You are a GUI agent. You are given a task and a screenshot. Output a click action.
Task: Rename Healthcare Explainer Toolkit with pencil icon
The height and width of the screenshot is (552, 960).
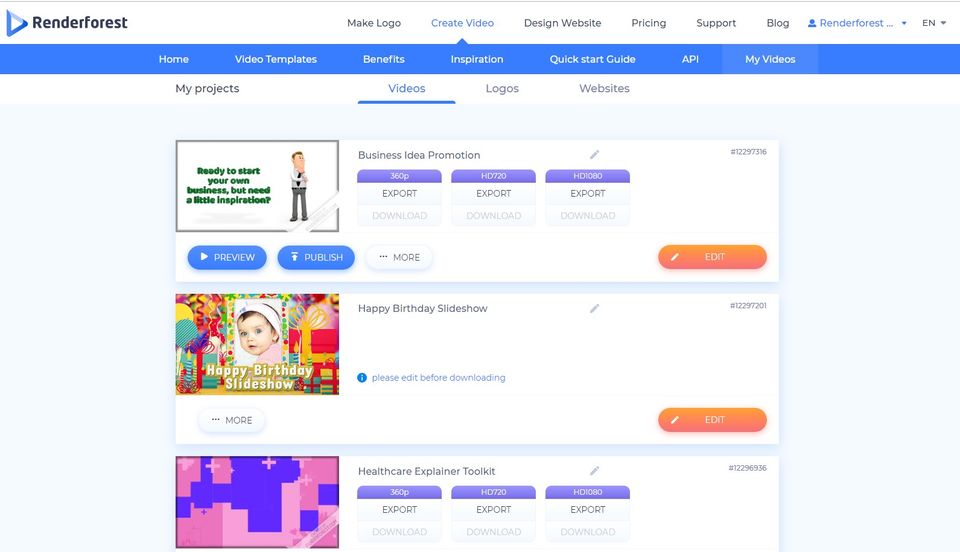pyautogui.click(x=594, y=471)
